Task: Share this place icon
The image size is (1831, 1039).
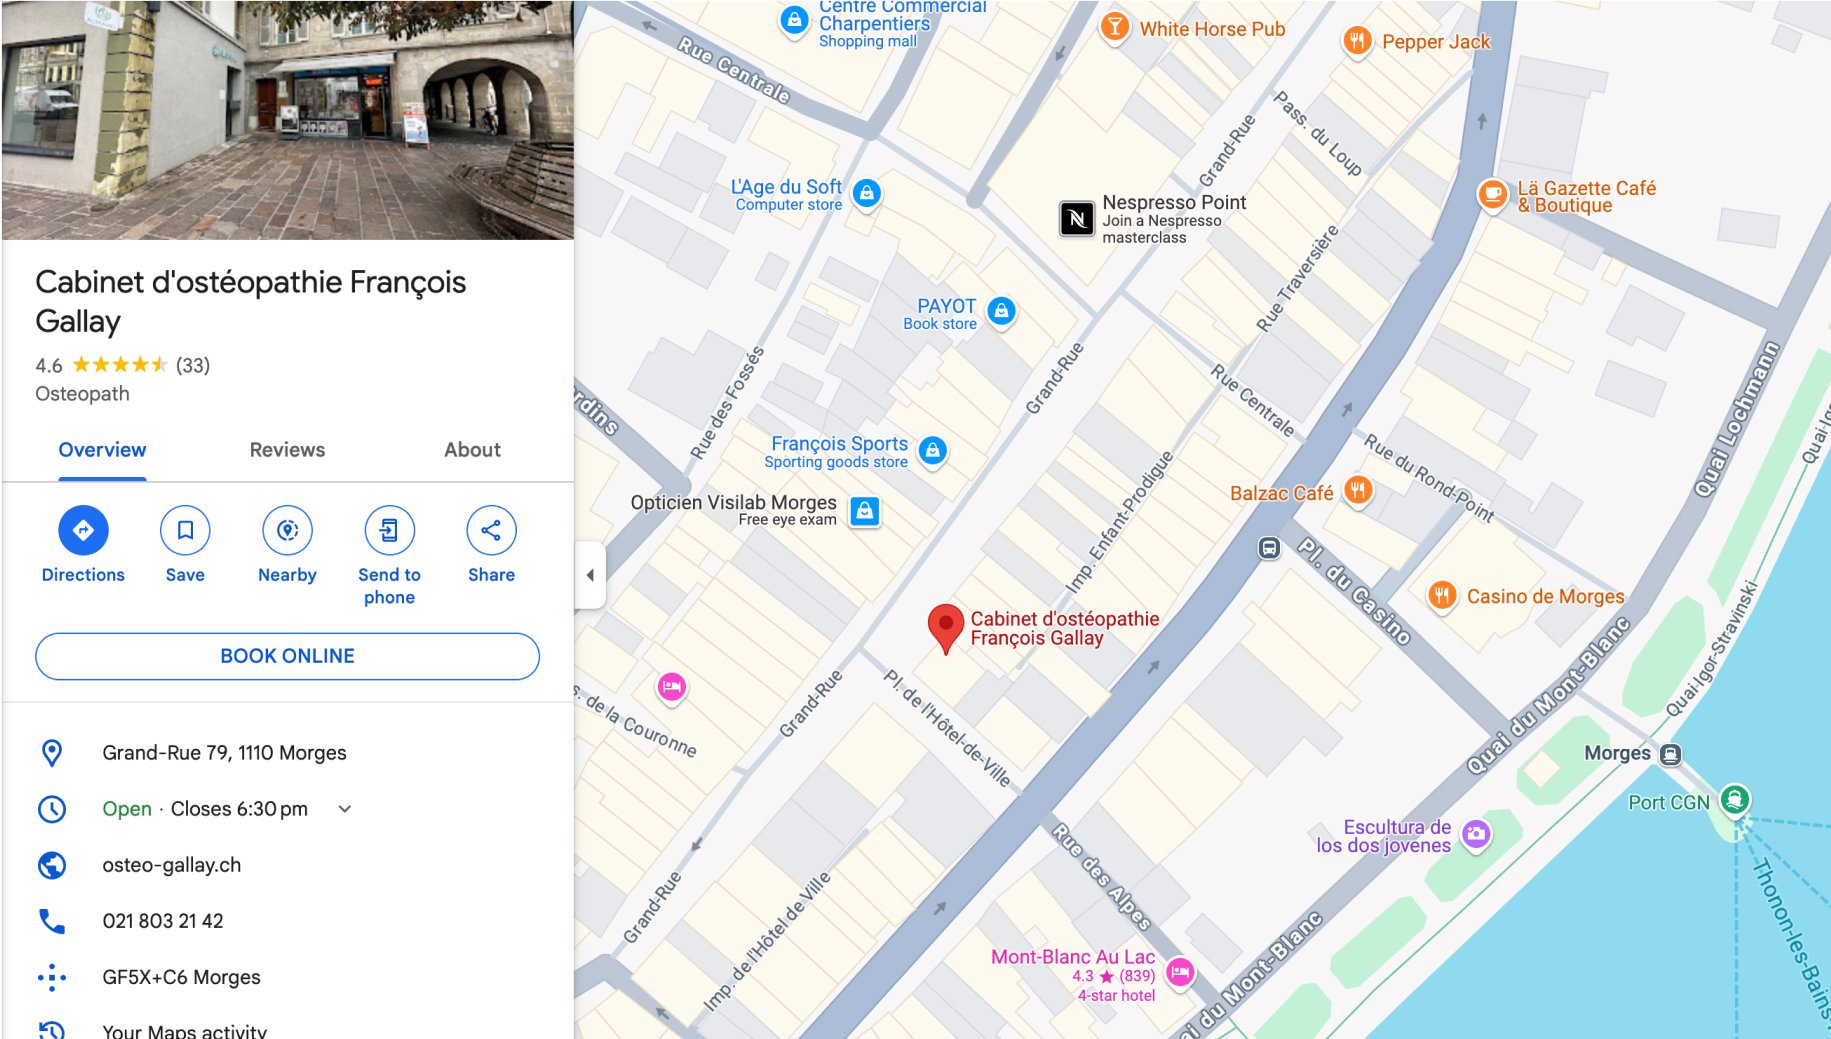Action: 491,530
